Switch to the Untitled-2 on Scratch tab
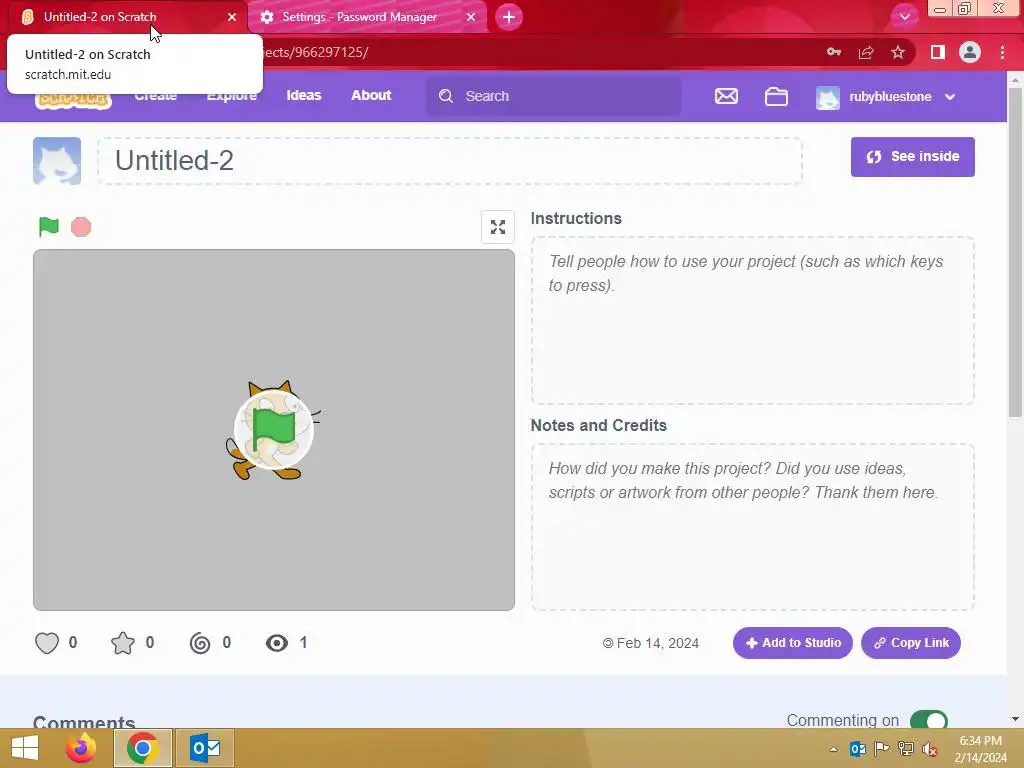This screenshot has width=1024, height=768. point(127,17)
